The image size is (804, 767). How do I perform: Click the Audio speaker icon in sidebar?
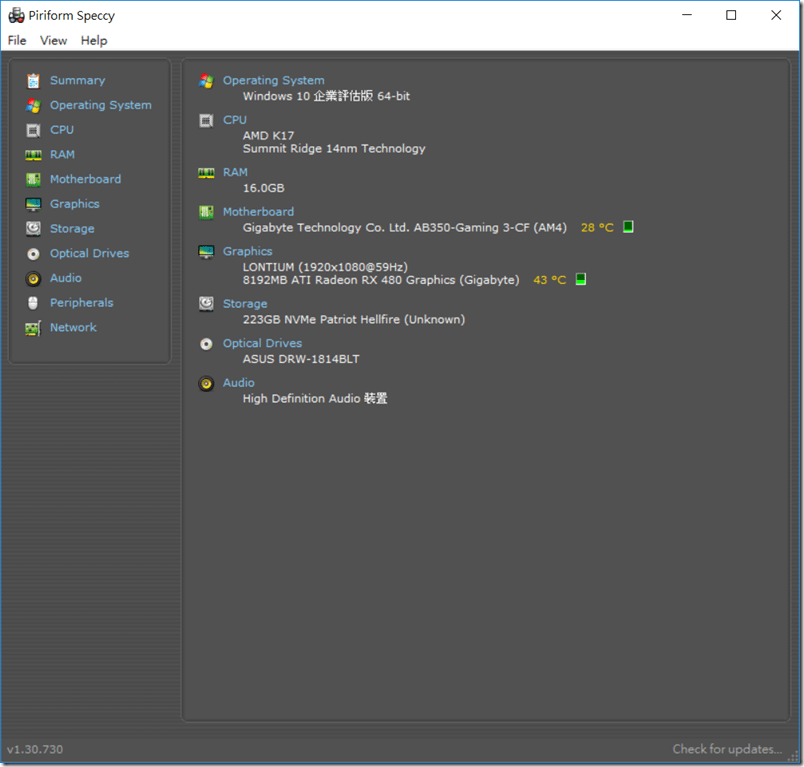point(33,278)
